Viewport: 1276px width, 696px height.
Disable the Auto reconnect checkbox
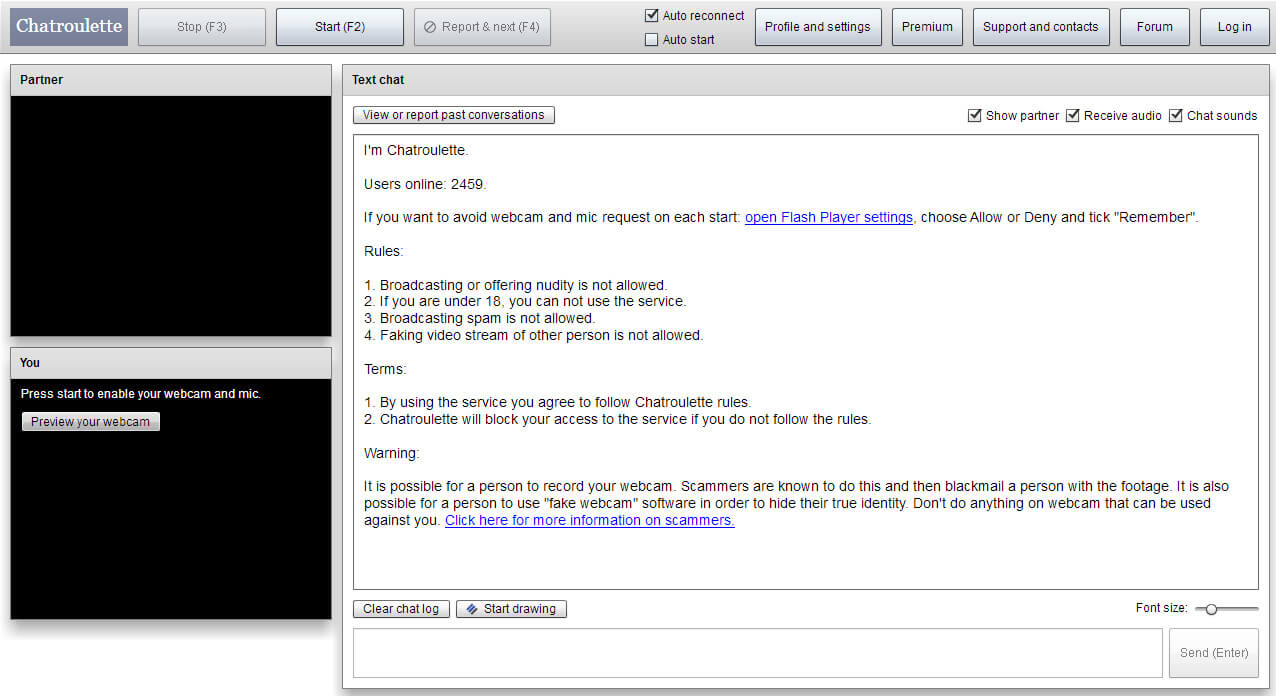click(x=652, y=16)
